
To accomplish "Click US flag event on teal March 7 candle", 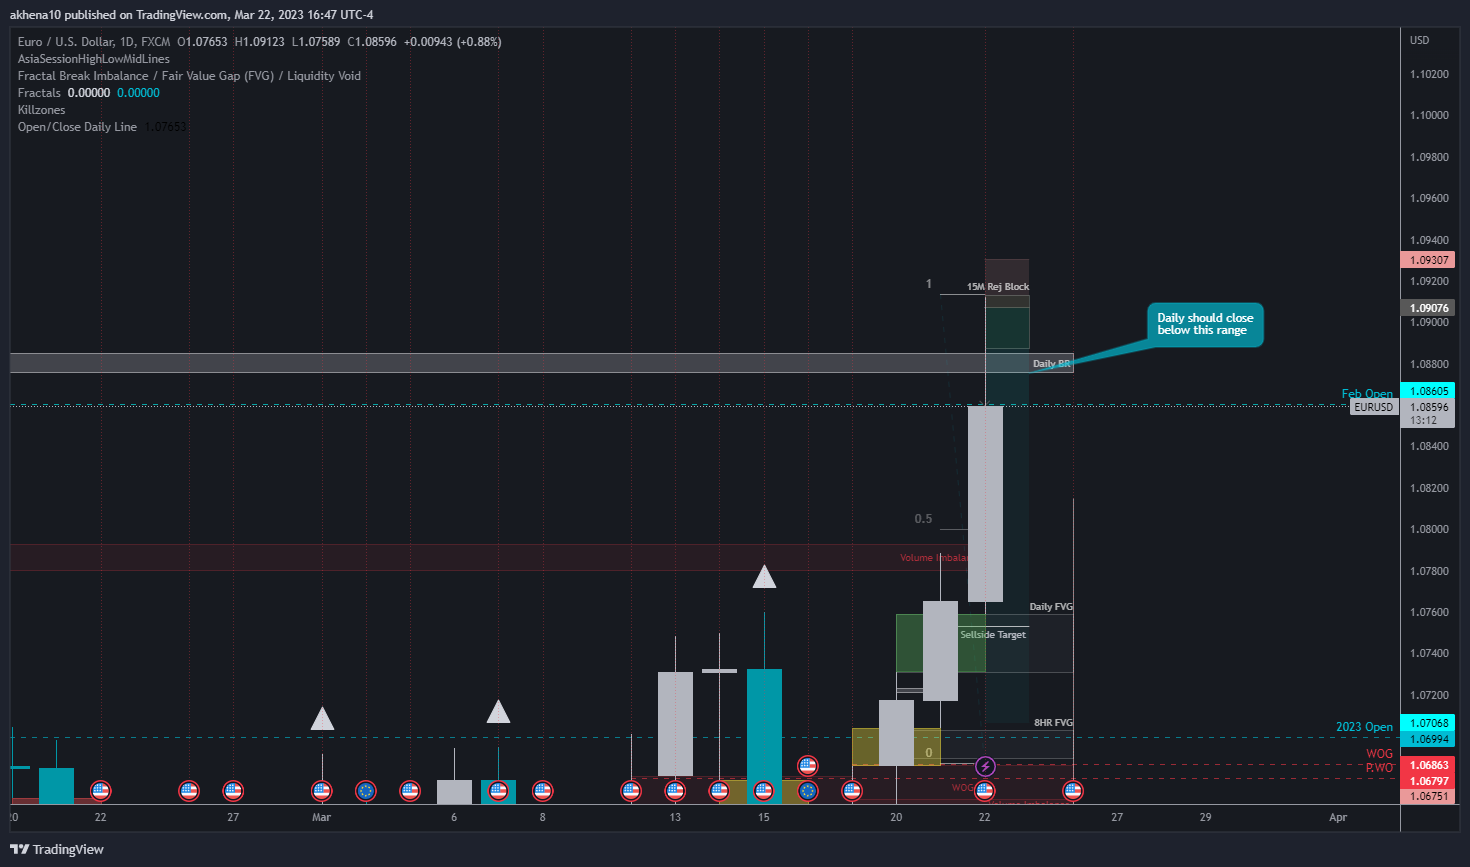I will (x=498, y=791).
